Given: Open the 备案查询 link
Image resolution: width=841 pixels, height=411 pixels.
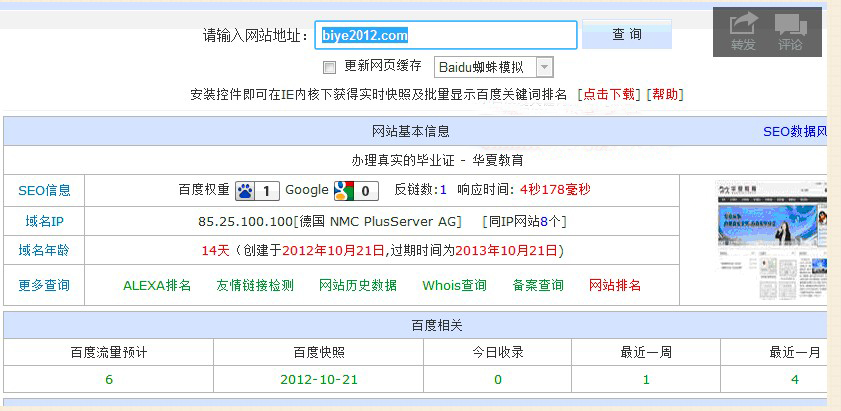Looking at the screenshot, I should 538,285.
